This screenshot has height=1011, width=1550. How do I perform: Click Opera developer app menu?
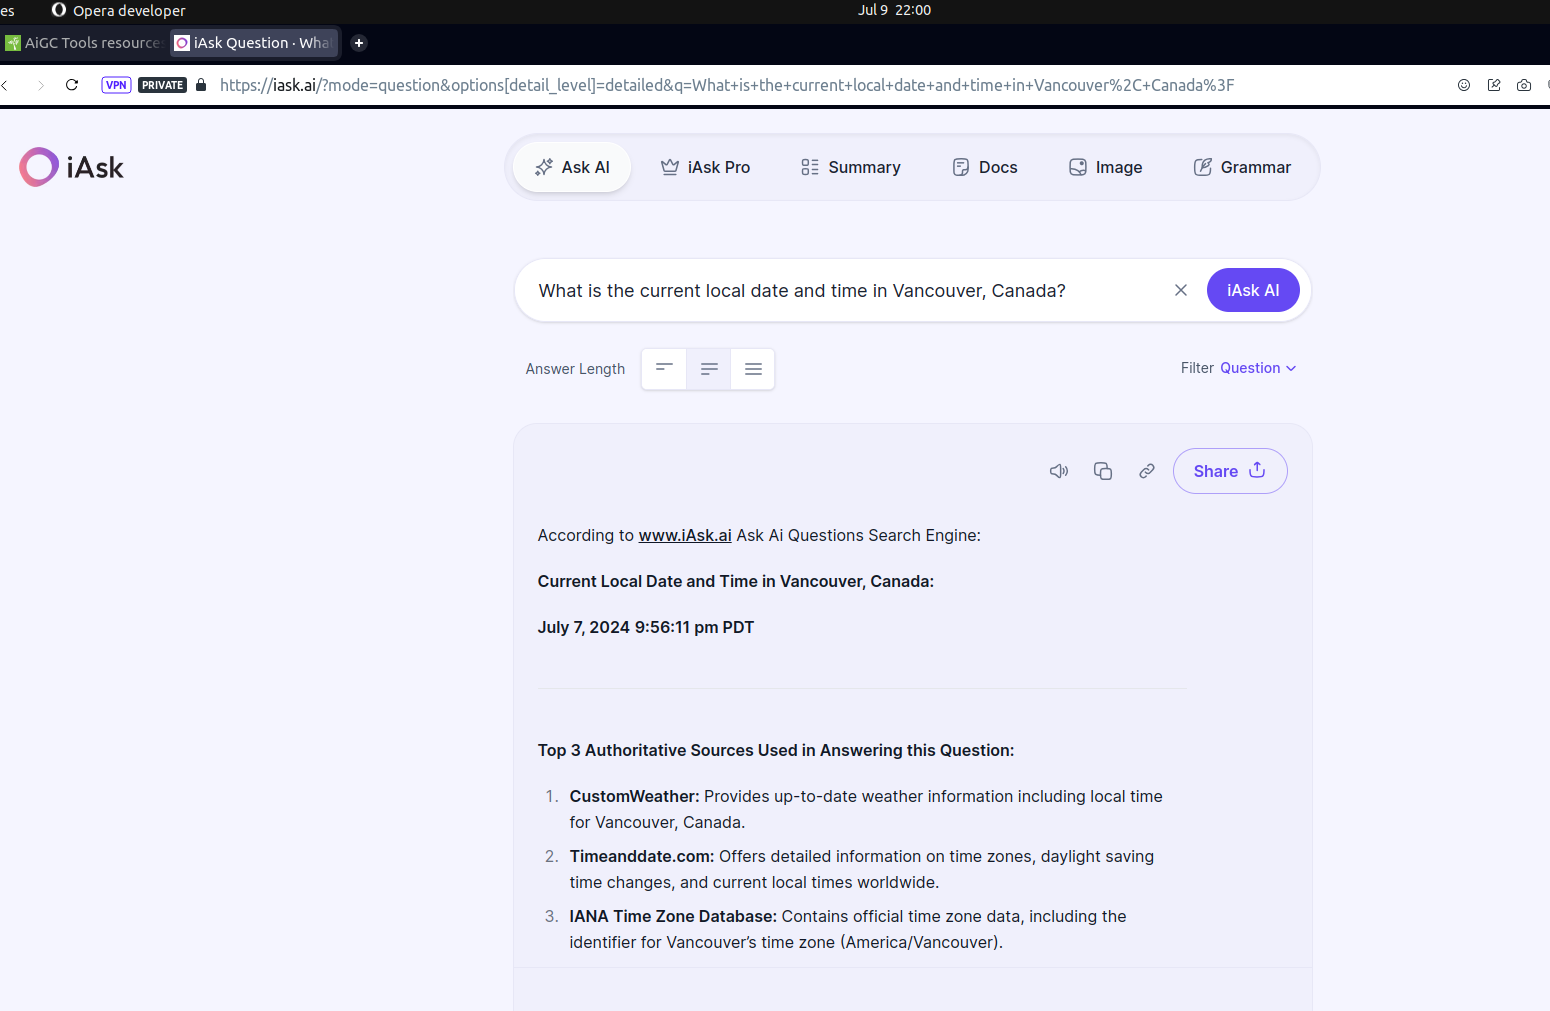click(x=118, y=10)
